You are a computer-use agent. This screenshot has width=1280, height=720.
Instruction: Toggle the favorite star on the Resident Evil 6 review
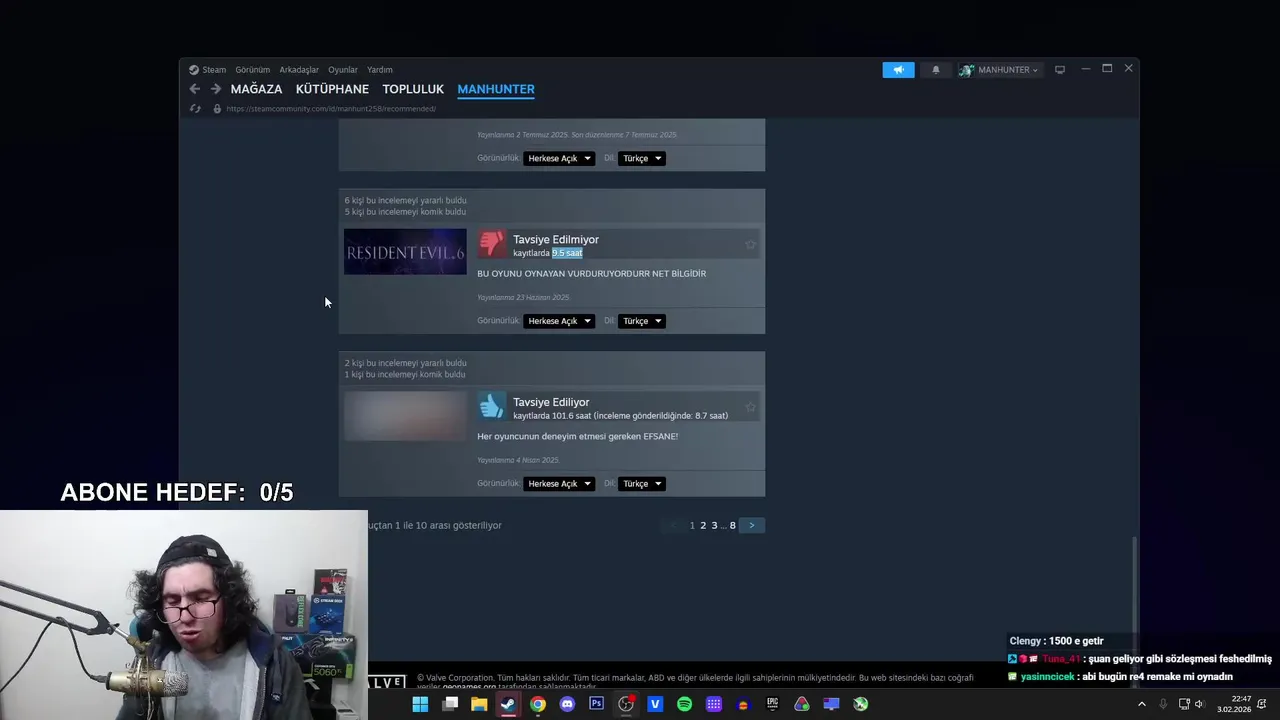[x=750, y=245]
